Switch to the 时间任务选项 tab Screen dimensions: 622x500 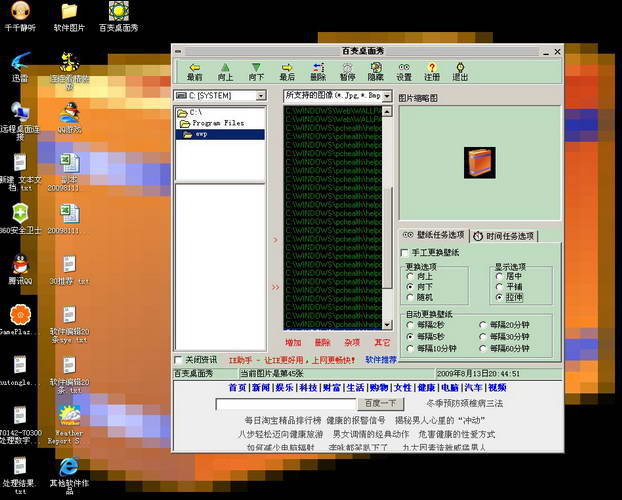point(504,236)
